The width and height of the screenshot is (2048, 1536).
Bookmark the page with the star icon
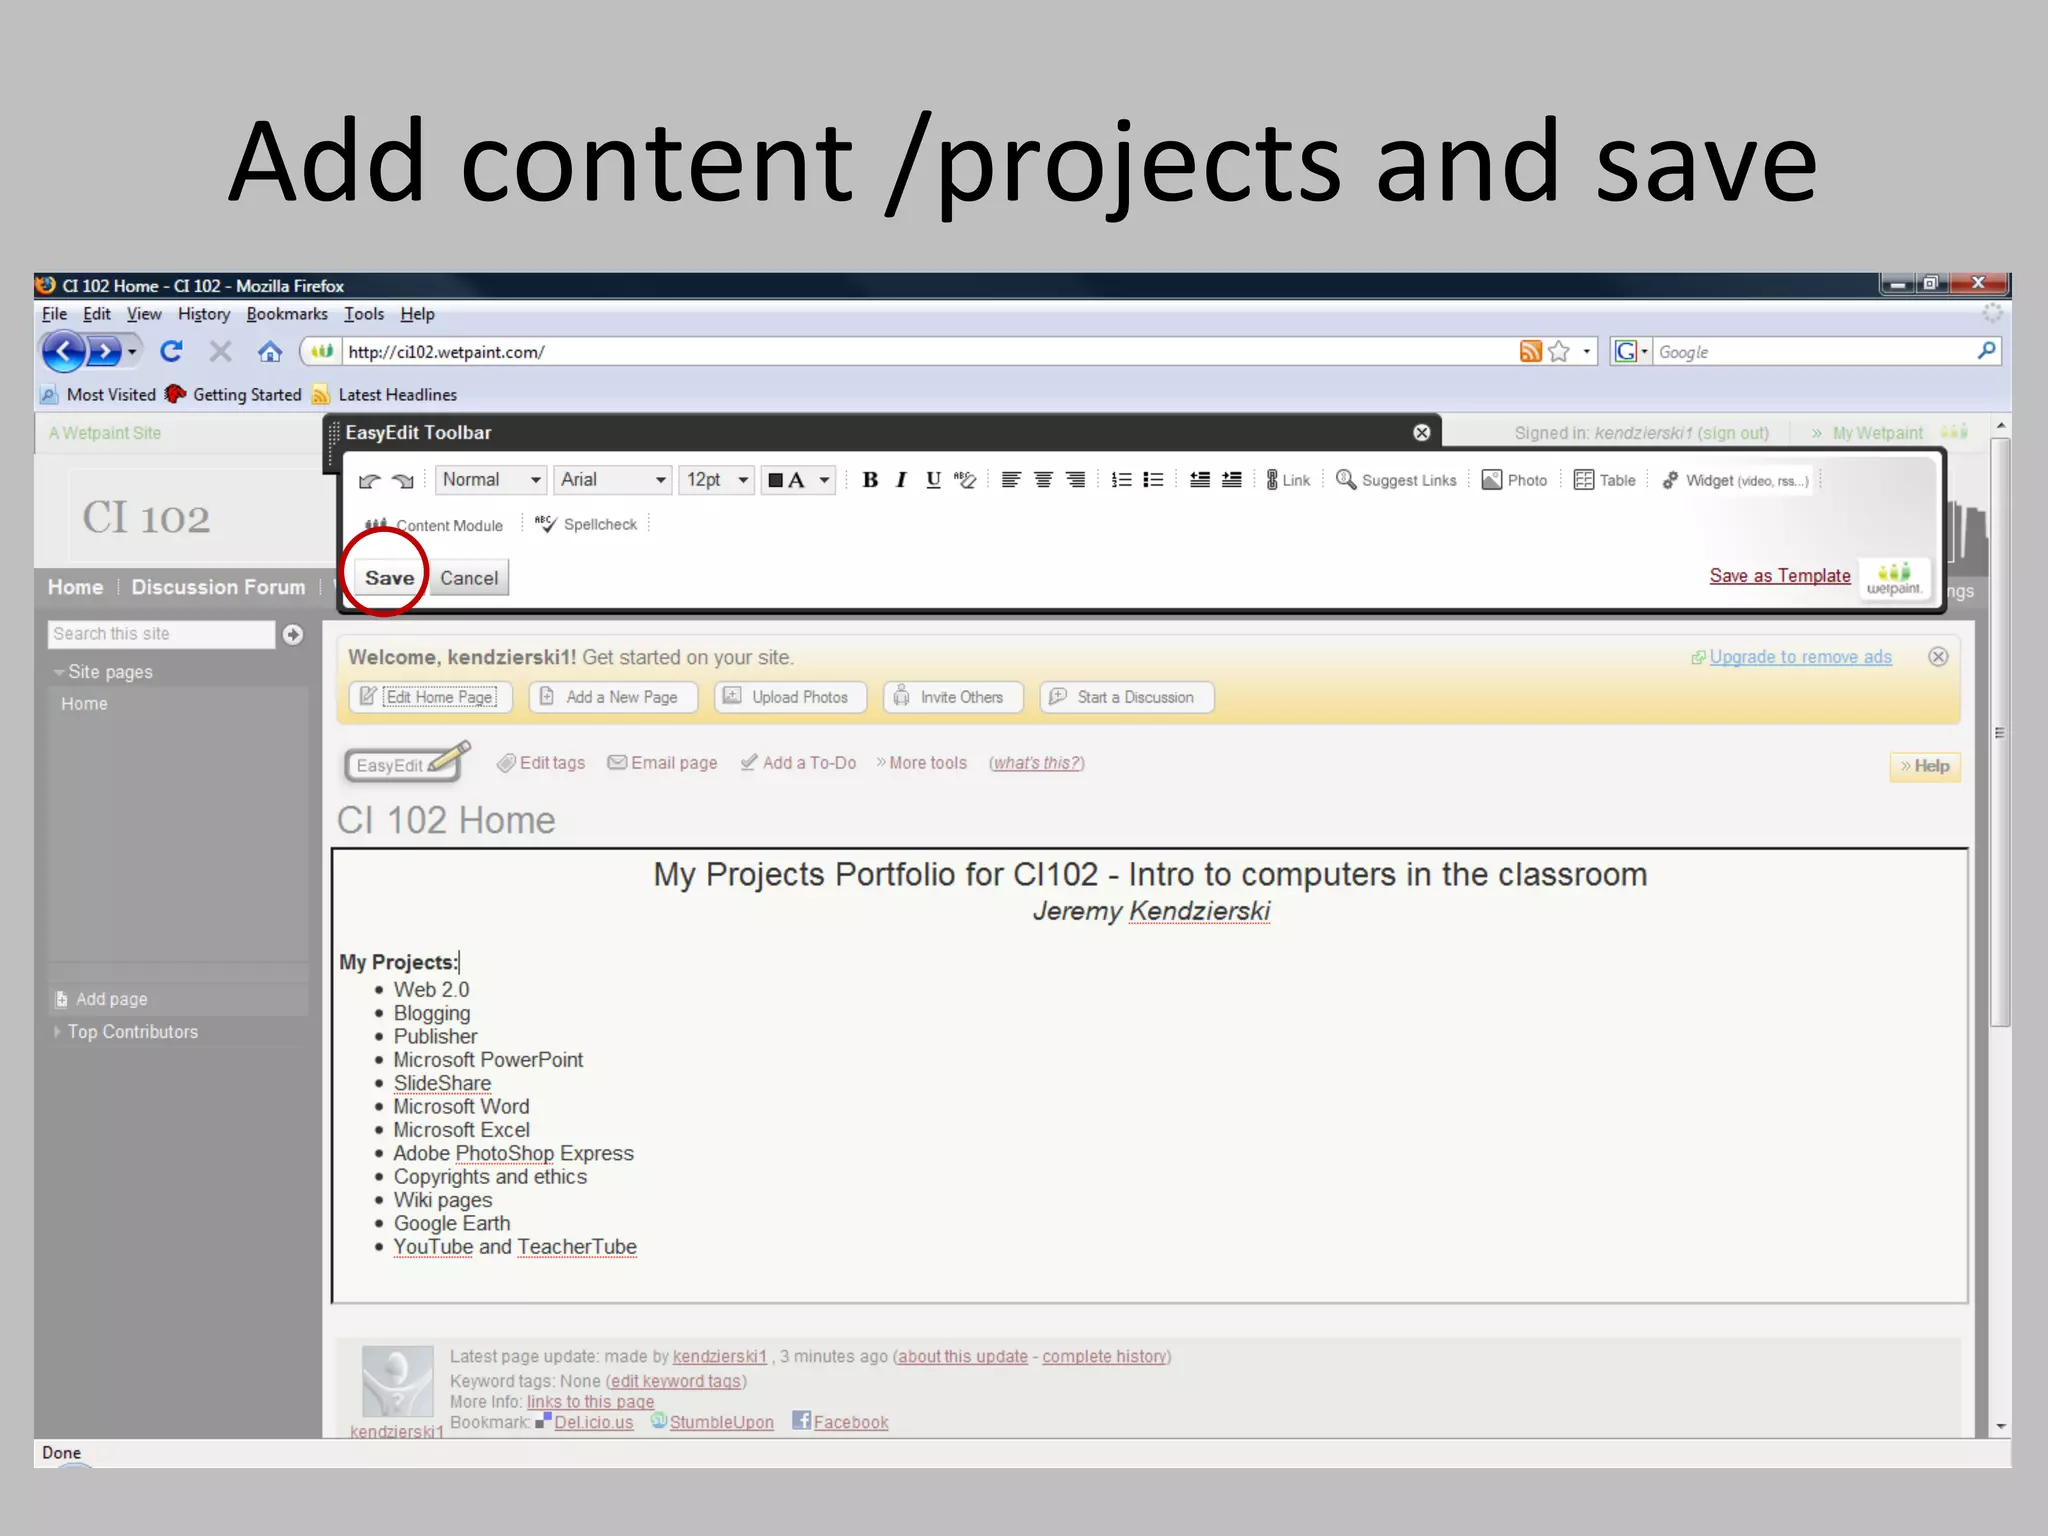(1558, 351)
